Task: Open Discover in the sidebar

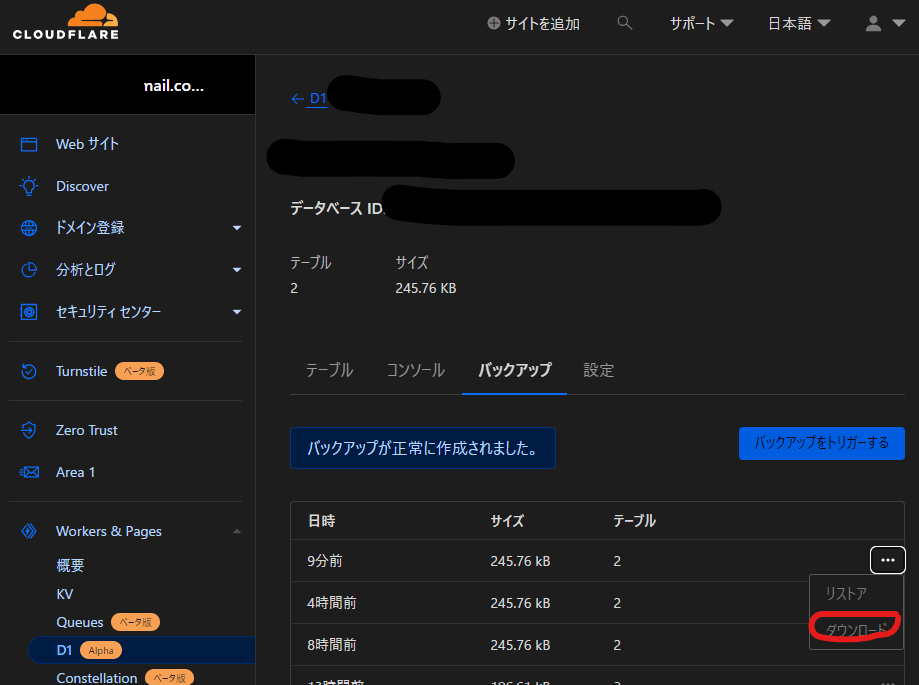Action: pos(82,186)
